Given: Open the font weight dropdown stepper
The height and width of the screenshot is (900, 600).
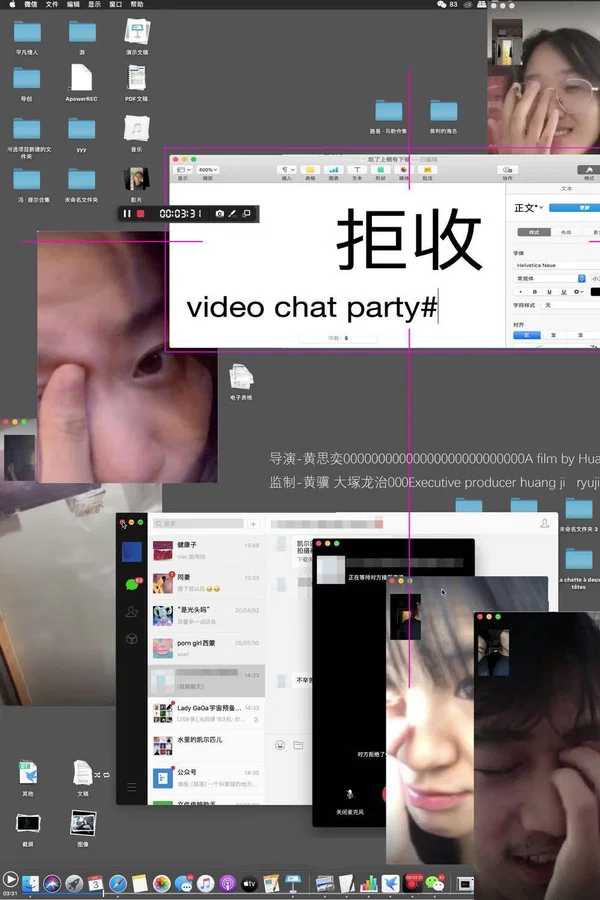Looking at the screenshot, I should [x=581, y=278].
